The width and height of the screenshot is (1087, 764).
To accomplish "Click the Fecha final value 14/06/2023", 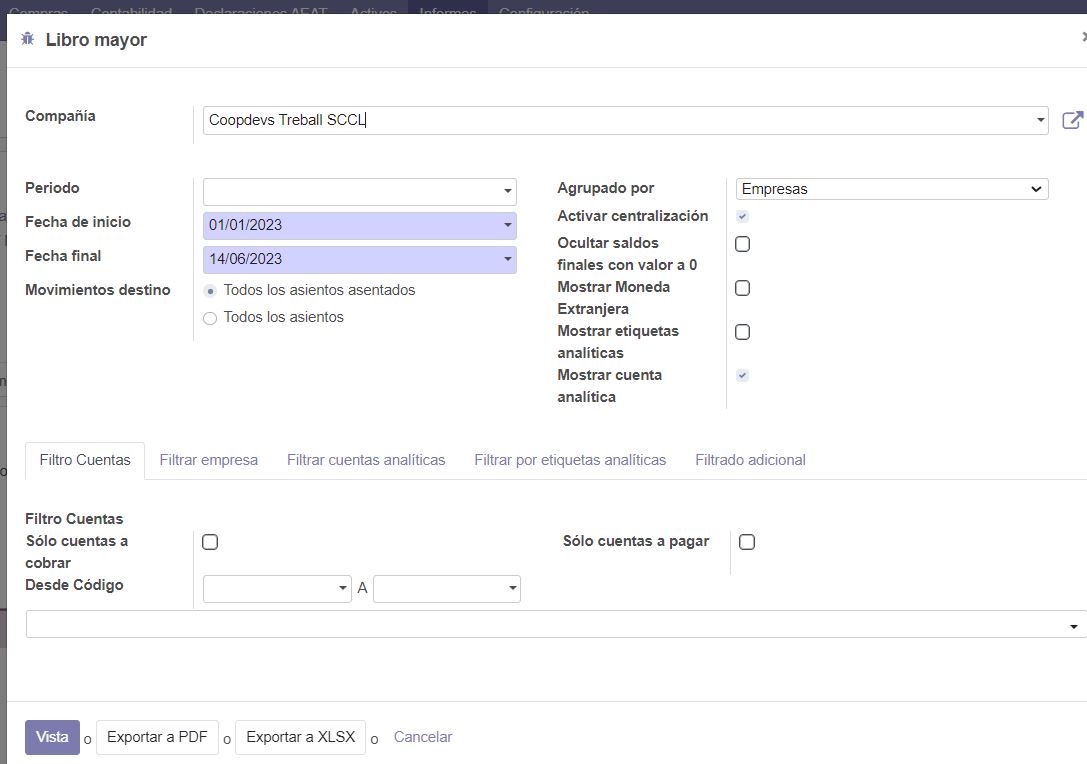I will [x=245, y=259].
